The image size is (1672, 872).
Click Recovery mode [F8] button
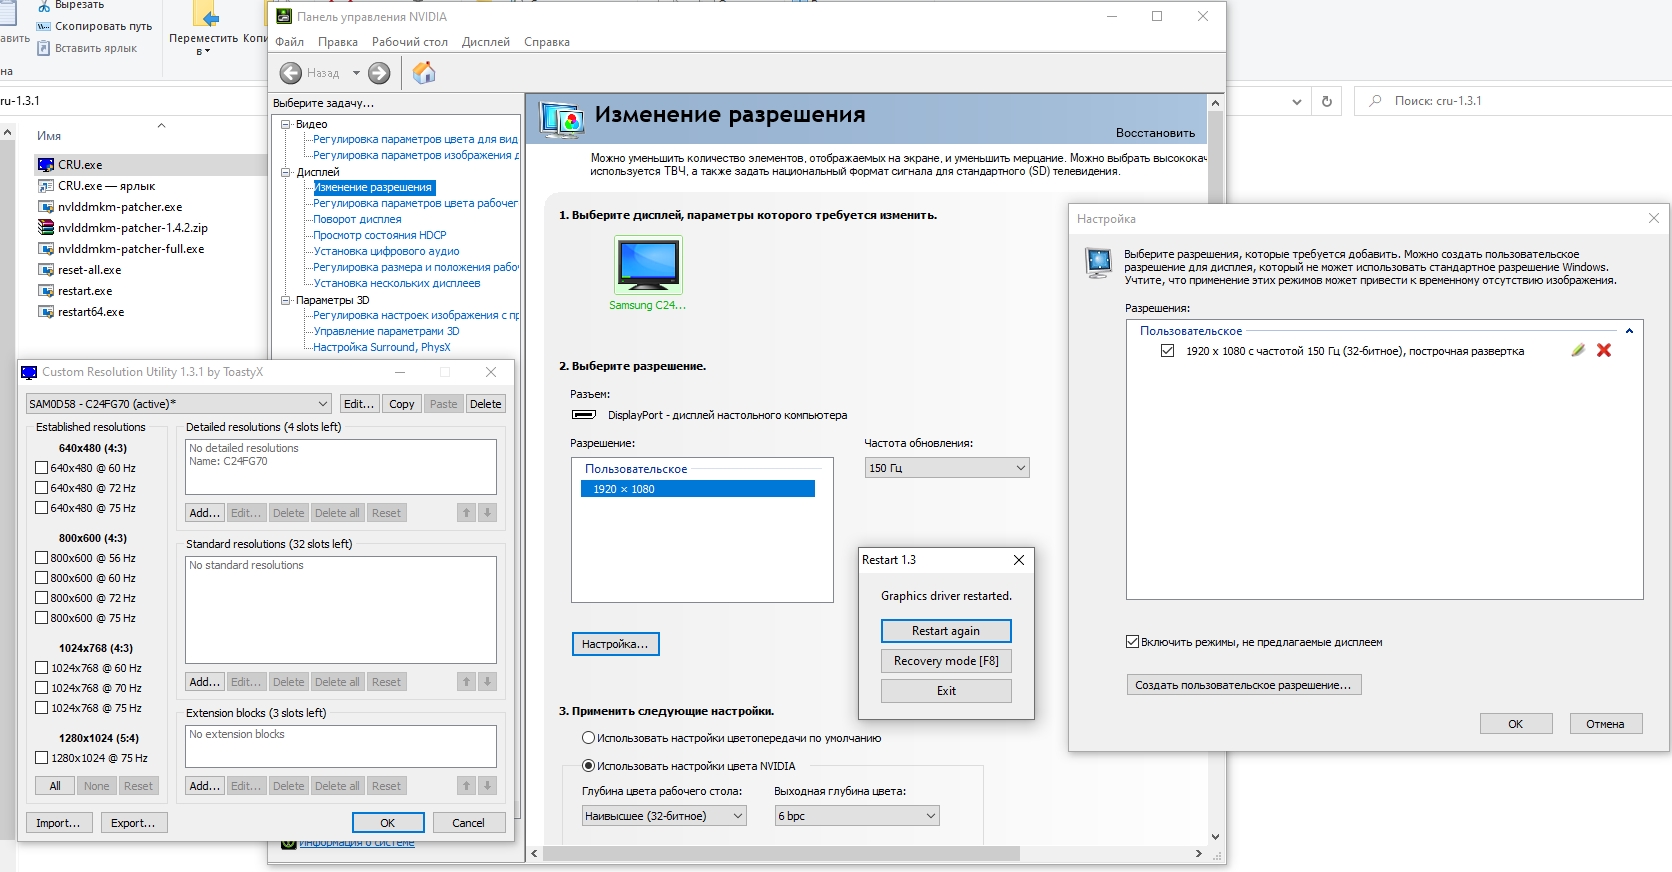(x=946, y=661)
